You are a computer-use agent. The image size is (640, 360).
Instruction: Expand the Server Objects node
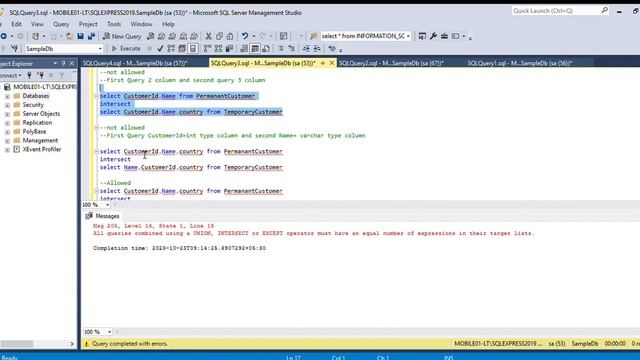(7, 114)
